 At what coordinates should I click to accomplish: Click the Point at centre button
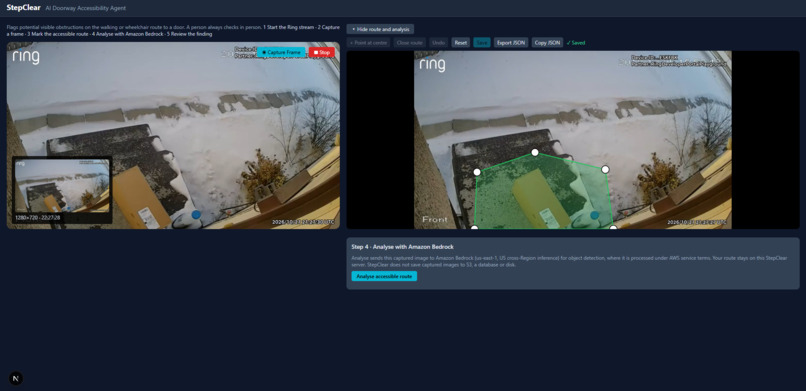tap(369, 43)
